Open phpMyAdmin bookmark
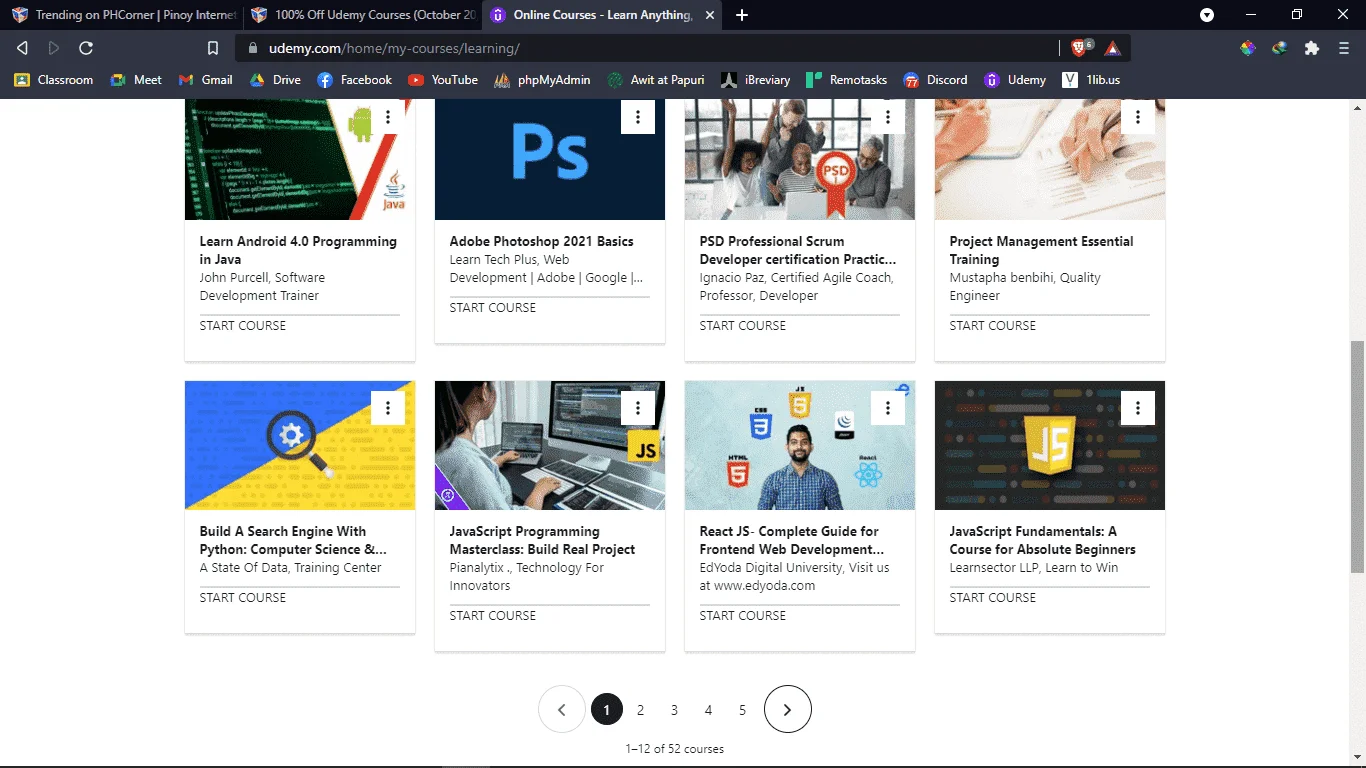Image resolution: width=1366 pixels, height=768 pixels. coord(542,80)
